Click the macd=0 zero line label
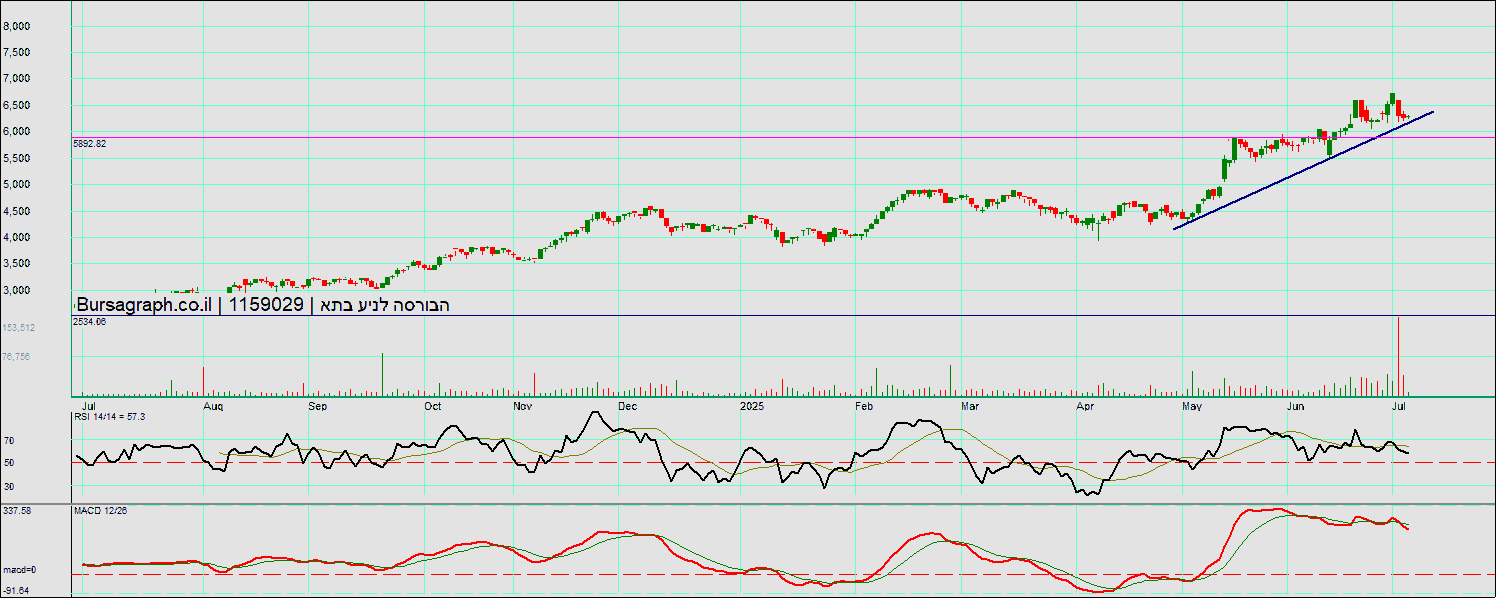 [19, 570]
